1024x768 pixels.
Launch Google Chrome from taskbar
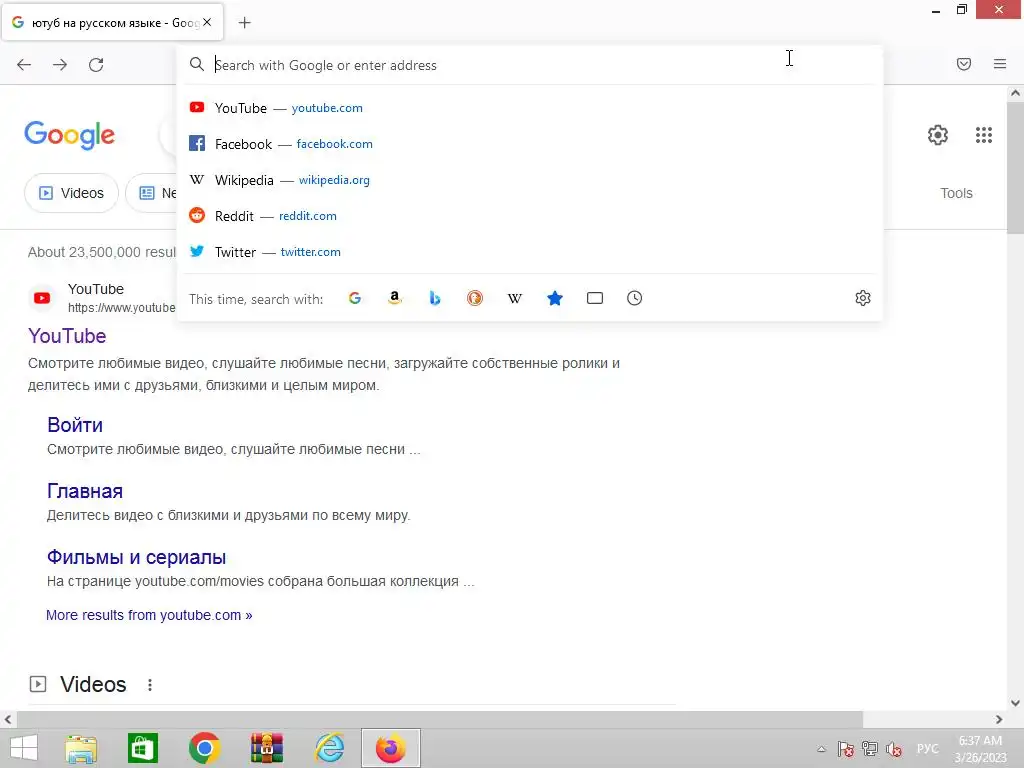[x=204, y=748]
